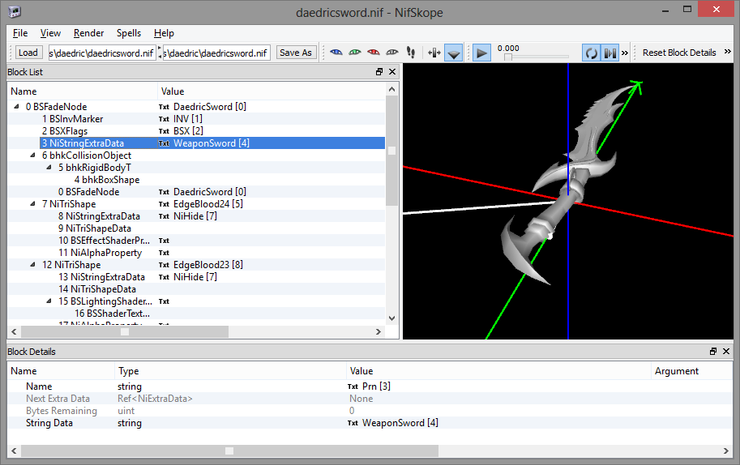Switch to the blue eye top view
740x465 pixels.
(336, 52)
